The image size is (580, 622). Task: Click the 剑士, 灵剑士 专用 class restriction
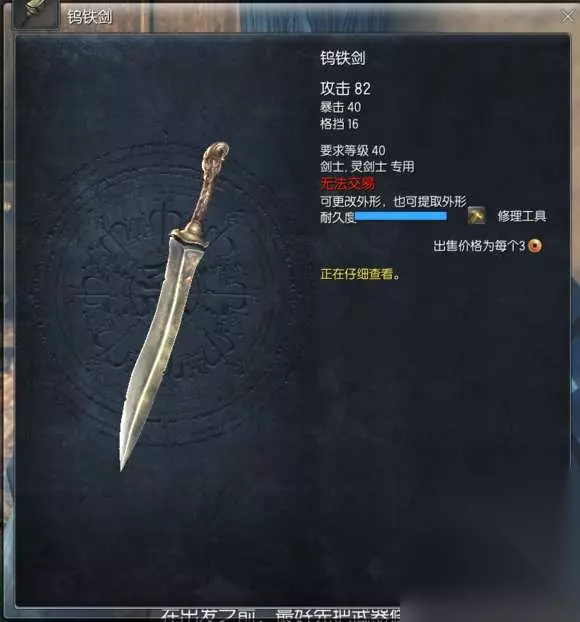tap(367, 167)
